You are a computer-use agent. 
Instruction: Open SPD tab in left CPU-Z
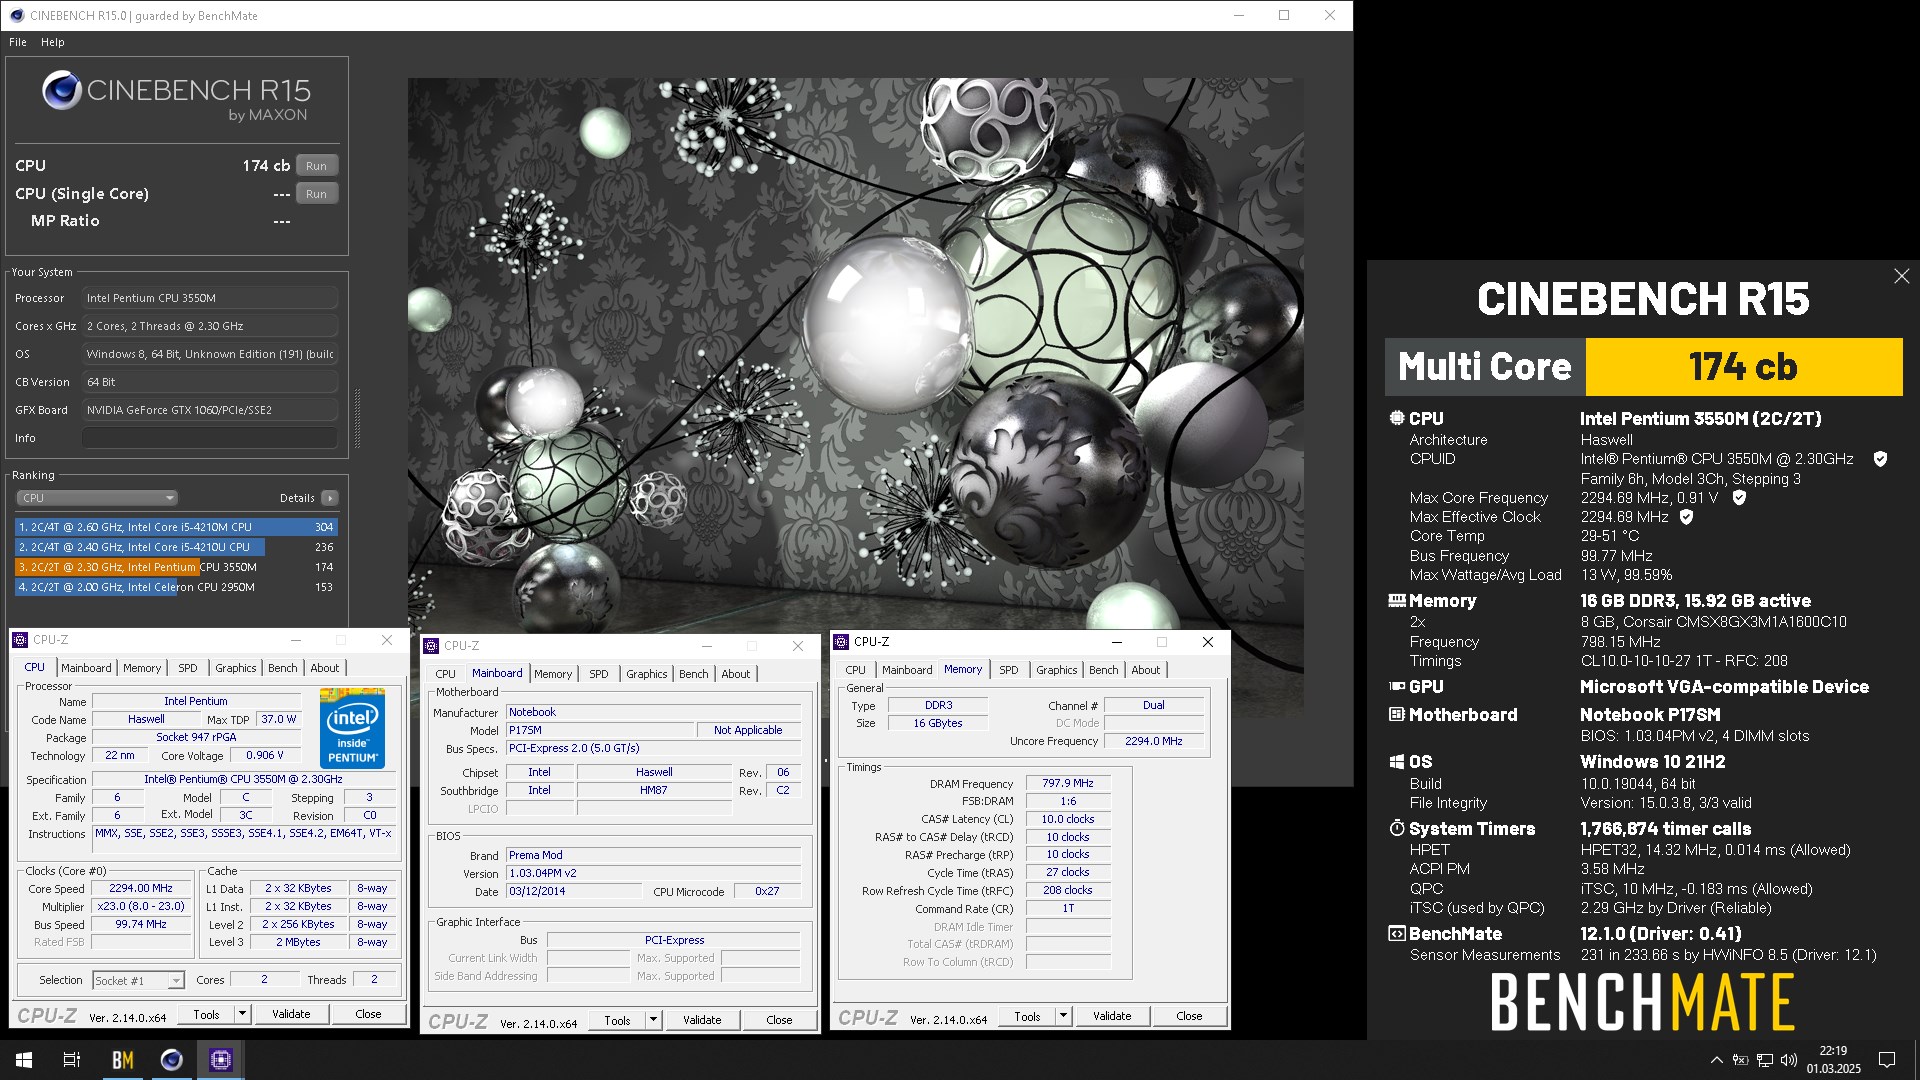click(188, 668)
